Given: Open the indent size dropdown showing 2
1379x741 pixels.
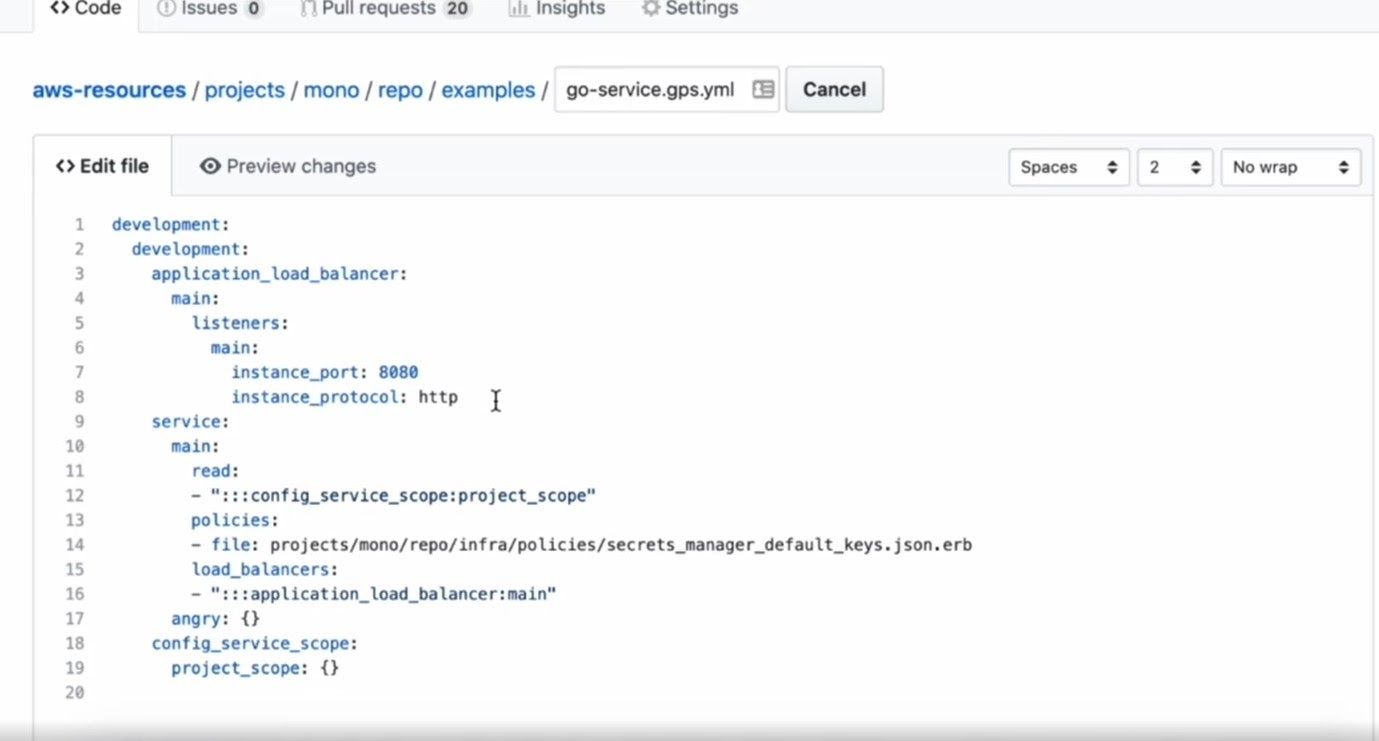Looking at the screenshot, I should tap(1174, 167).
